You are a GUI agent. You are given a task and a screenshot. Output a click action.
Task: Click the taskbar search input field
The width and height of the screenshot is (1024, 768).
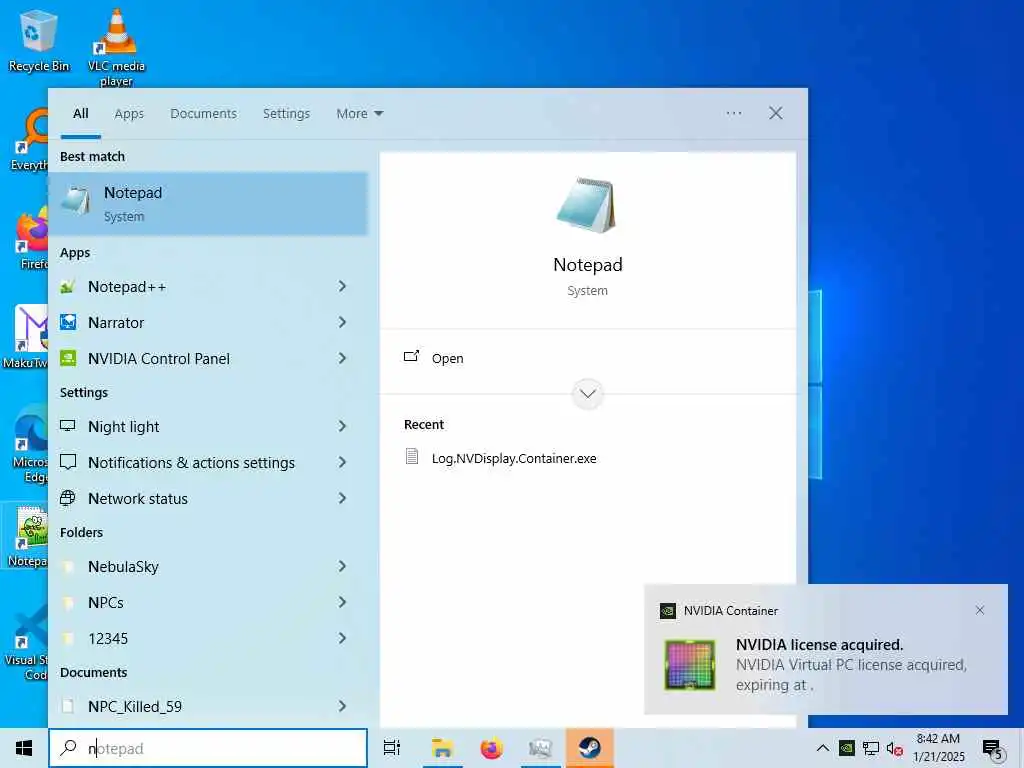[x=208, y=748]
